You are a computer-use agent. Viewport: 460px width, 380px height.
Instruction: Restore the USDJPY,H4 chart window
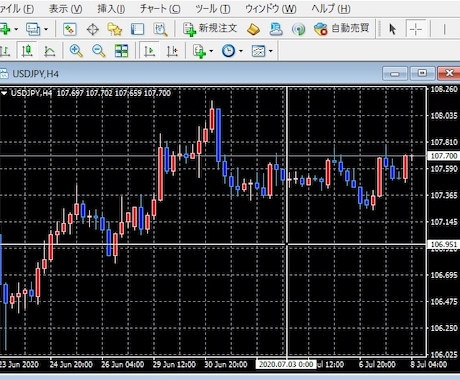(422, 73)
